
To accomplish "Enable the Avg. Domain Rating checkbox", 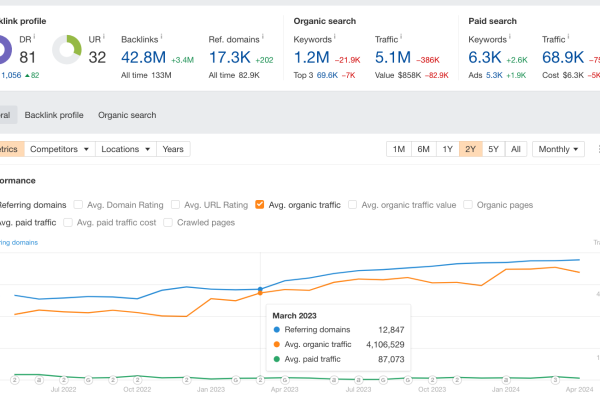I will pyautogui.click(x=78, y=205).
